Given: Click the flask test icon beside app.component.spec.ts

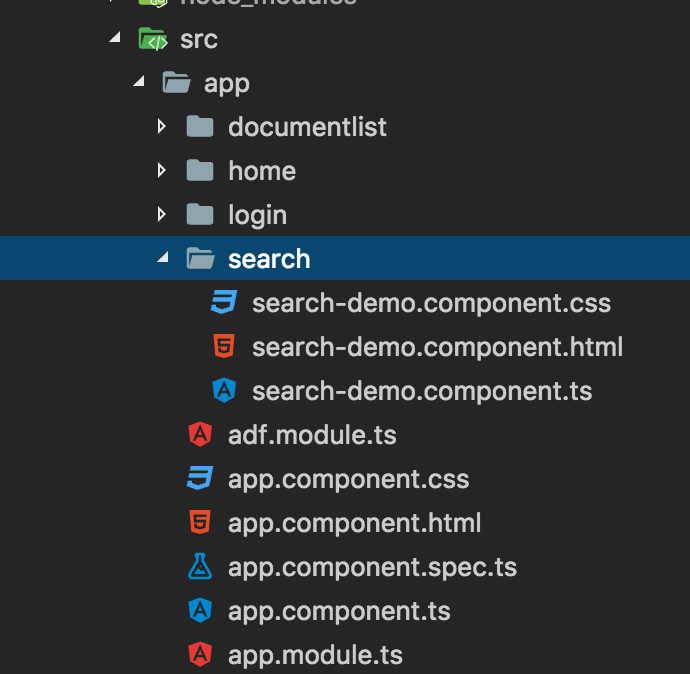Looking at the screenshot, I should [200, 567].
